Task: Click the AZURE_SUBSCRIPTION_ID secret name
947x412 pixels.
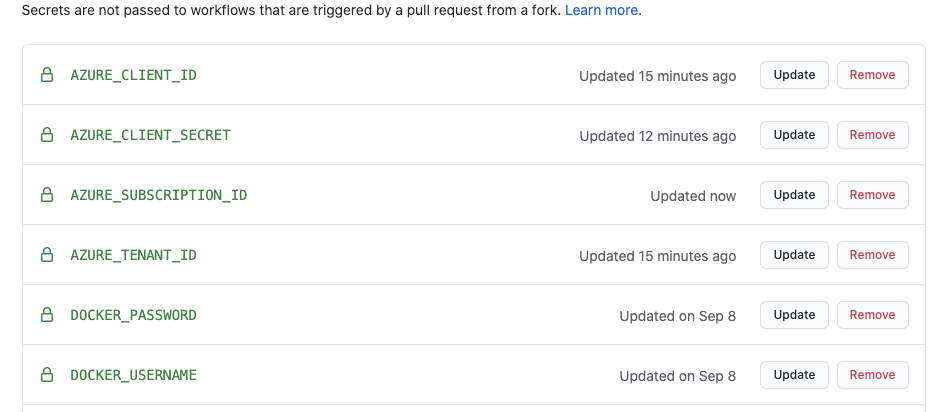Action: click(158, 195)
